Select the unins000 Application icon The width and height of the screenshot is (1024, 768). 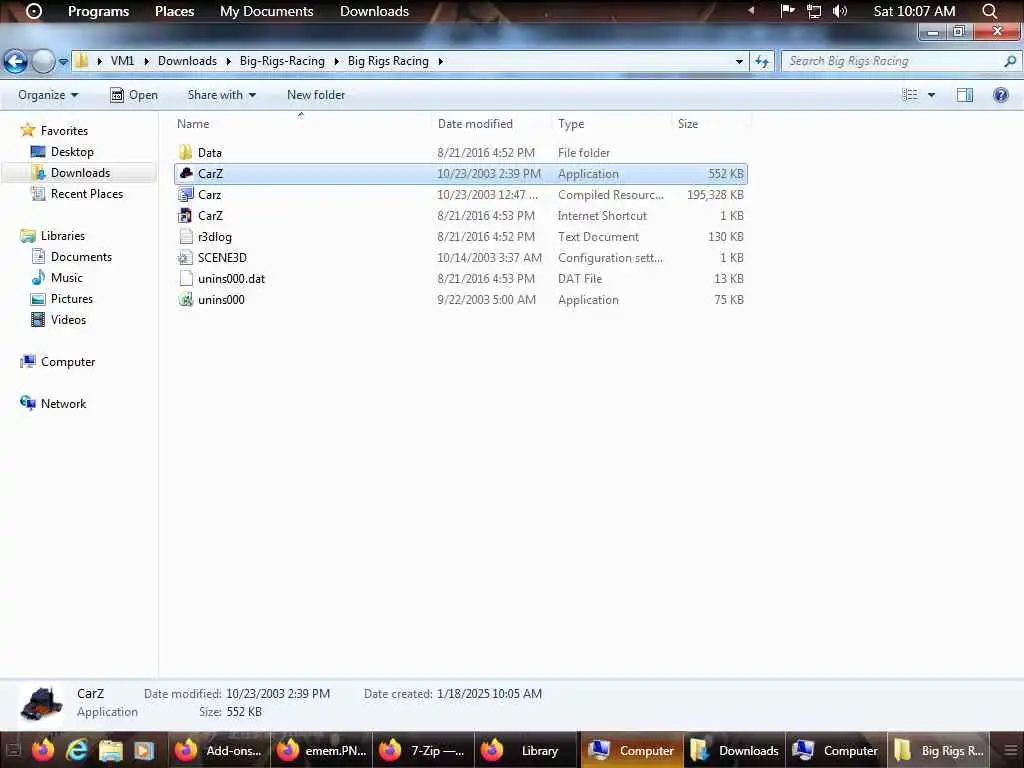point(185,299)
